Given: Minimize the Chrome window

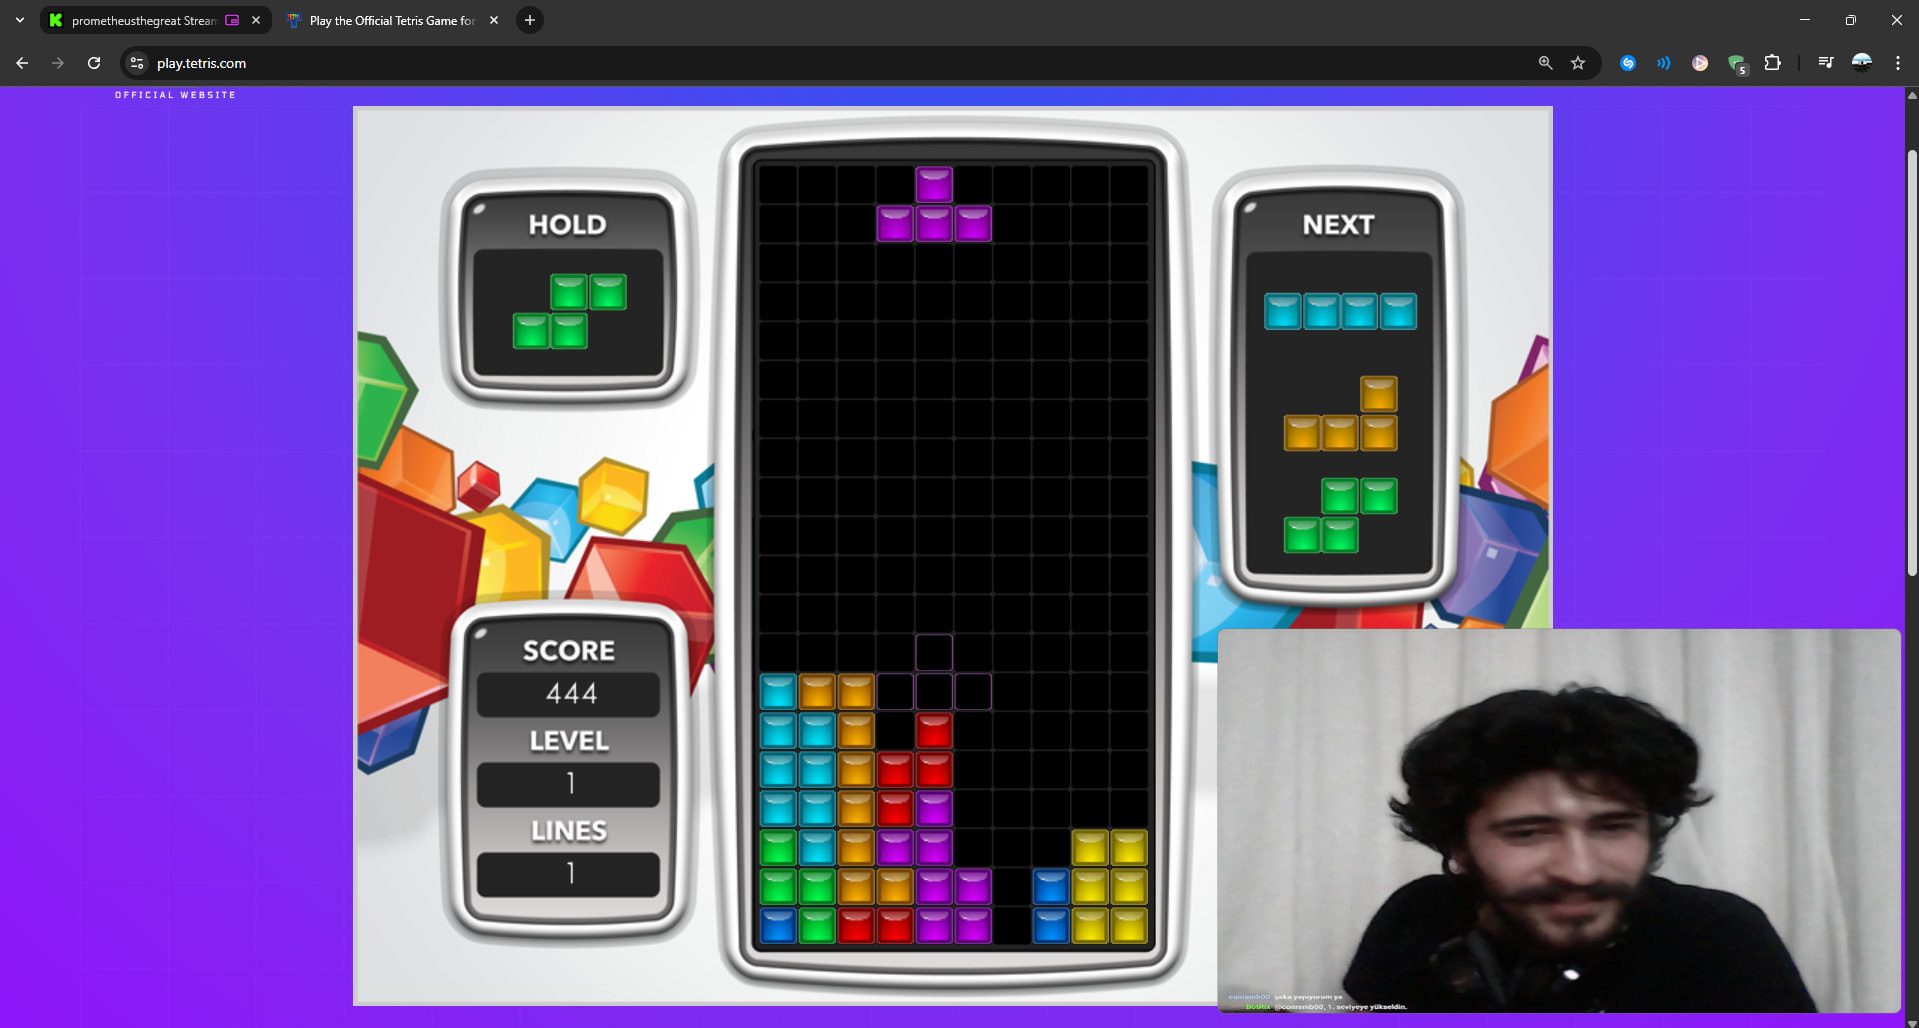Looking at the screenshot, I should tap(1805, 20).
